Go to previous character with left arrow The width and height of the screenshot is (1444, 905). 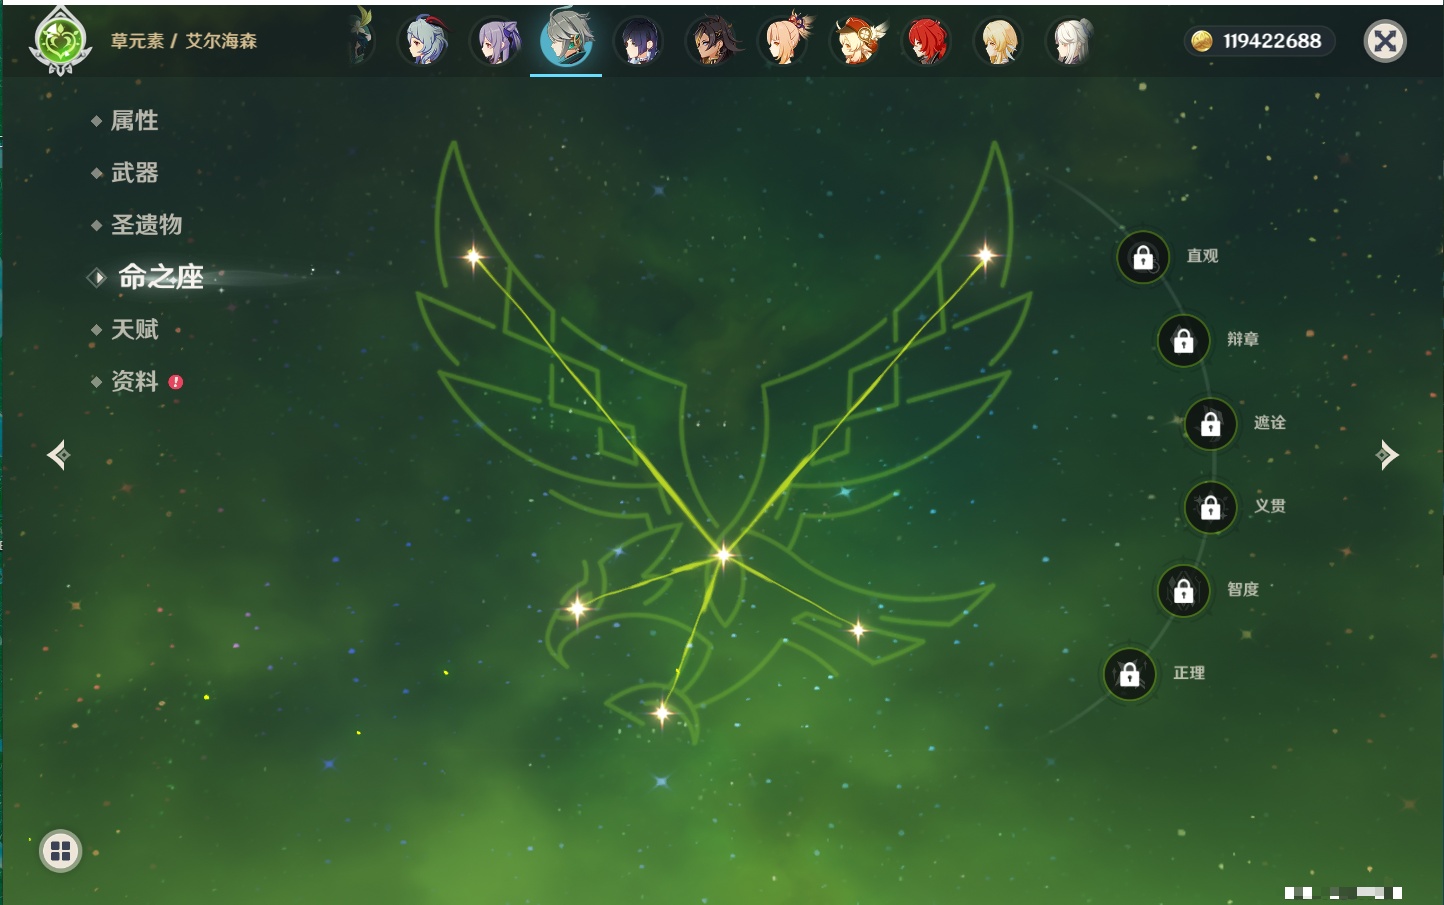(58, 455)
